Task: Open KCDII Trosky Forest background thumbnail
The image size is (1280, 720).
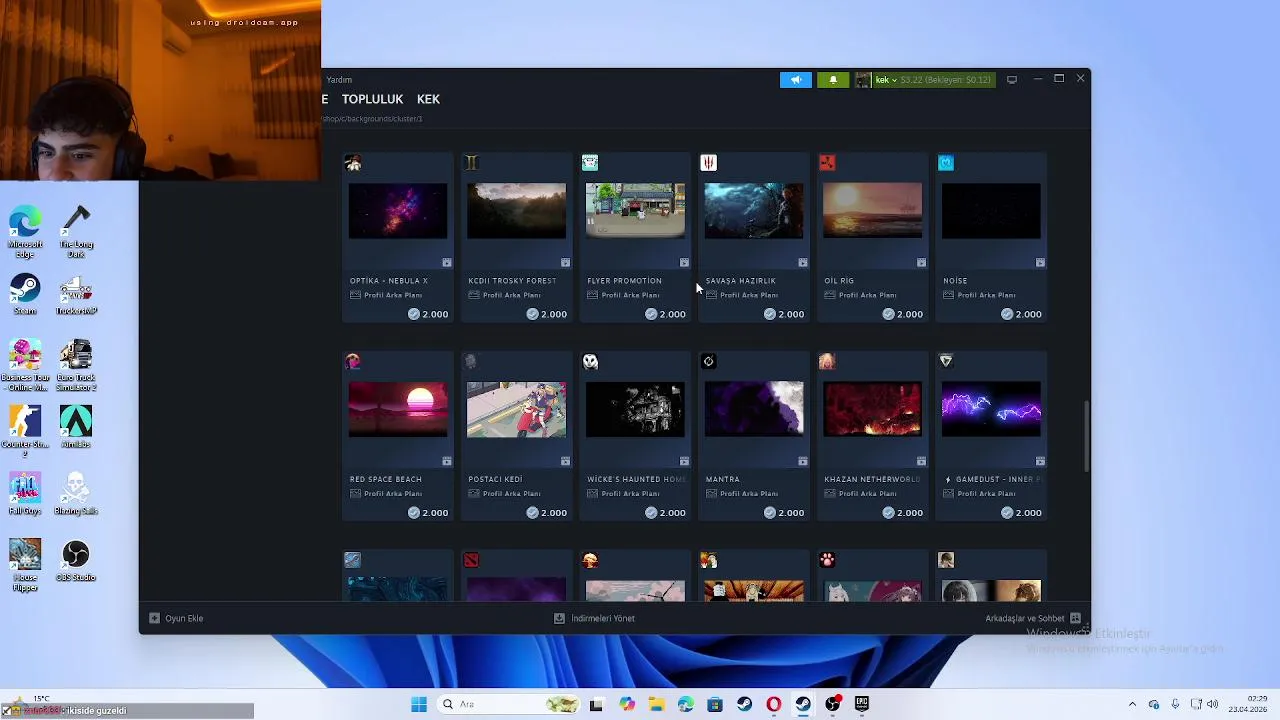Action: pos(516,211)
